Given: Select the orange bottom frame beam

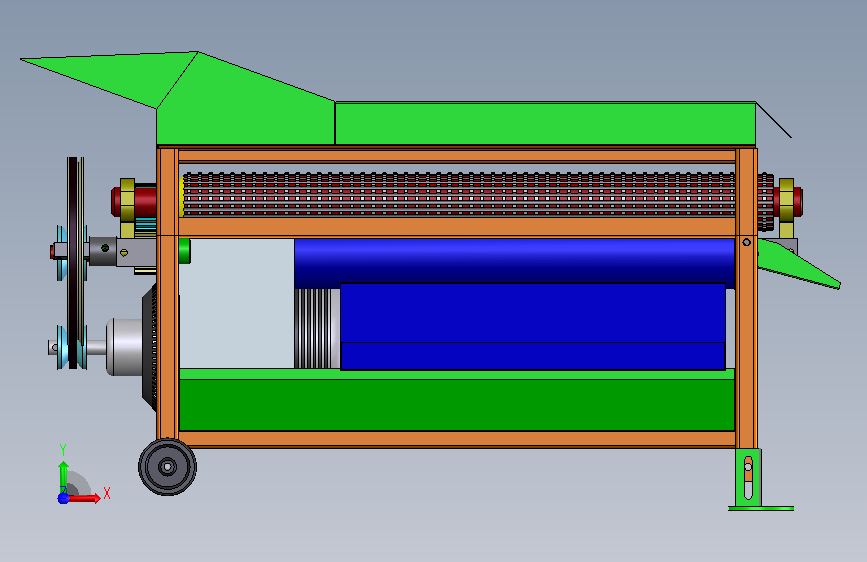Looking at the screenshot, I should pos(457,439).
